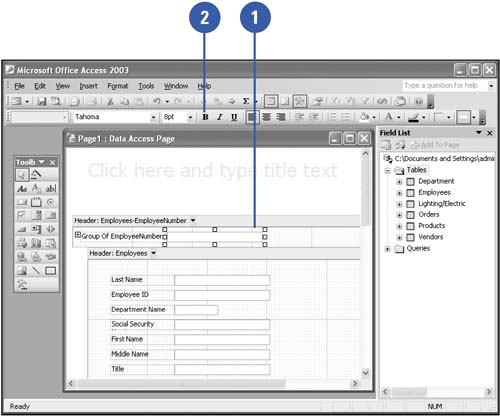Expand the Group Of EmployeeNumber plus control
The height and width of the screenshot is (416, 500).
click(x=77, y=235)
